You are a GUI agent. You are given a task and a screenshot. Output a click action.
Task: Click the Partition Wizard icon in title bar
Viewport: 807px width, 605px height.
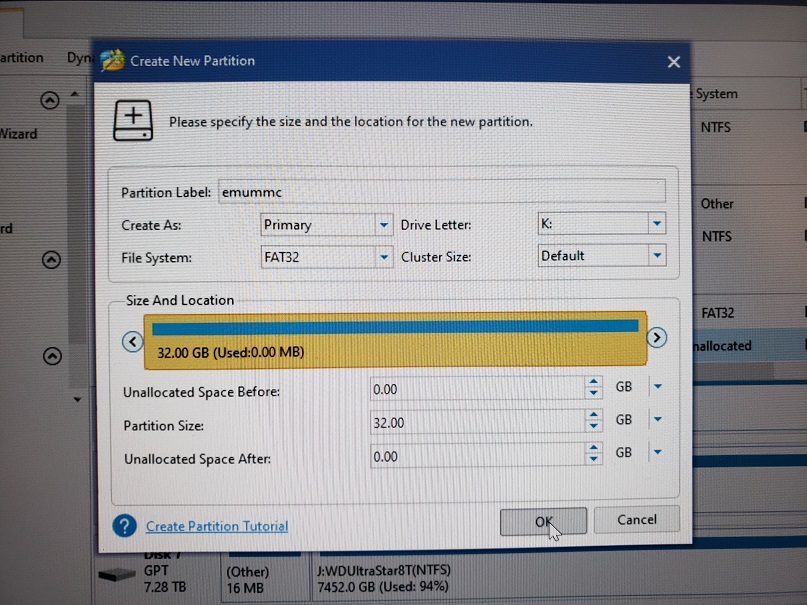[113, 61]
